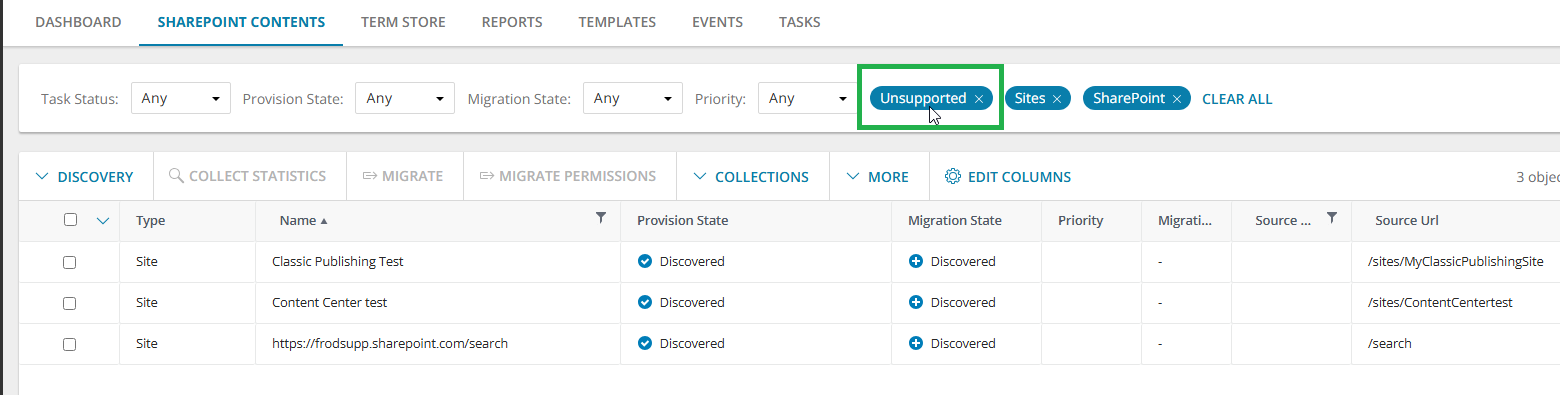This screenshot has width=1560, height=395.
Task: Switch to the Dashboard tab
Action: pyautogui.click(x=78, y=22)
